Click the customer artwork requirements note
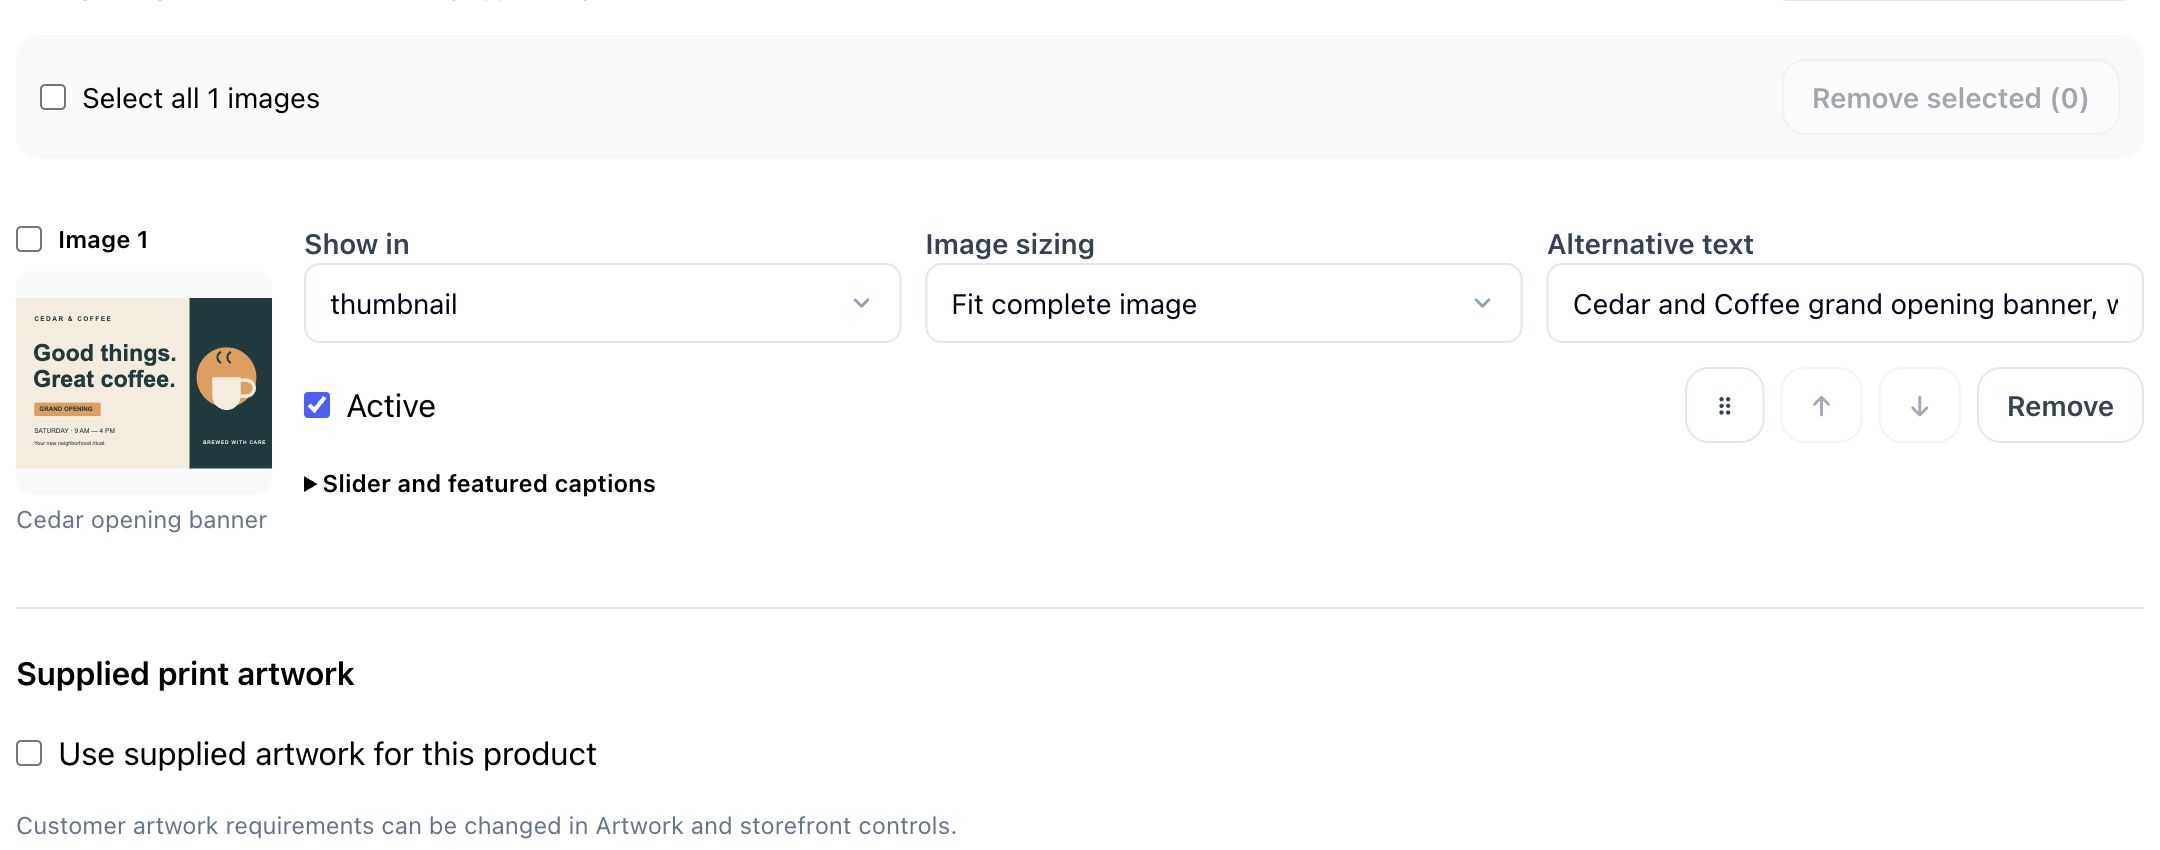The width and height of the screenshot is (2160, 850). [x=486, y=826]
